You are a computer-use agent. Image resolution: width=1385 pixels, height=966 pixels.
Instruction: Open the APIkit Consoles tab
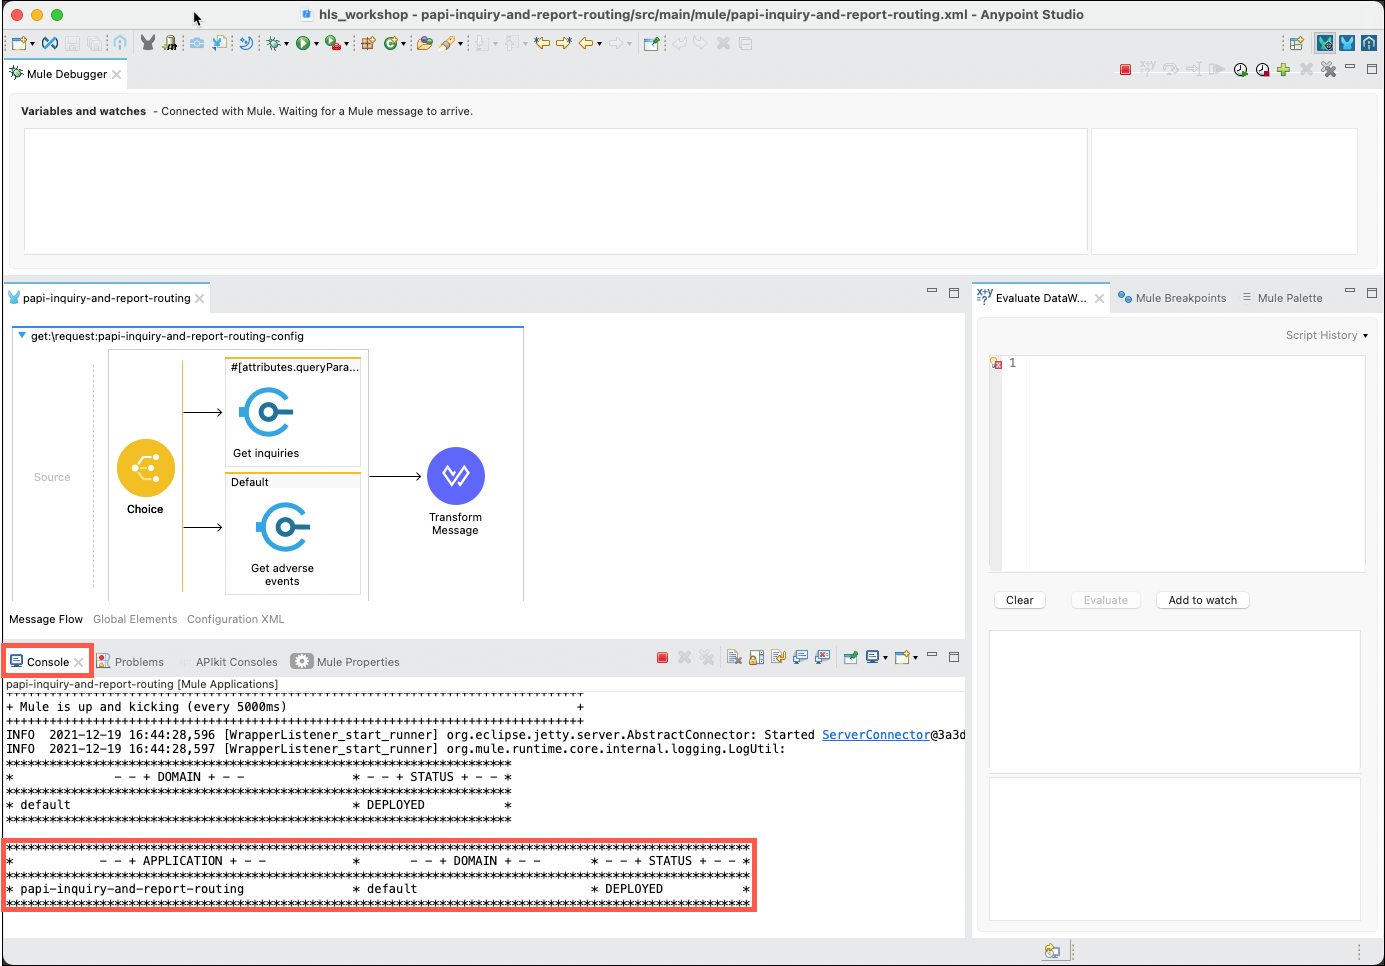(228, 662)
